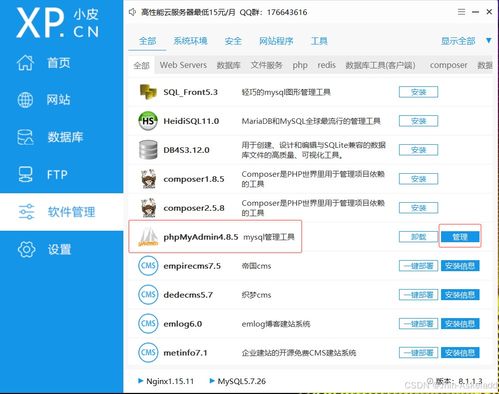Install SQL_Front5.3 with 安装 button
Viewport: 499px width, 394px height.
click(418, 92)
